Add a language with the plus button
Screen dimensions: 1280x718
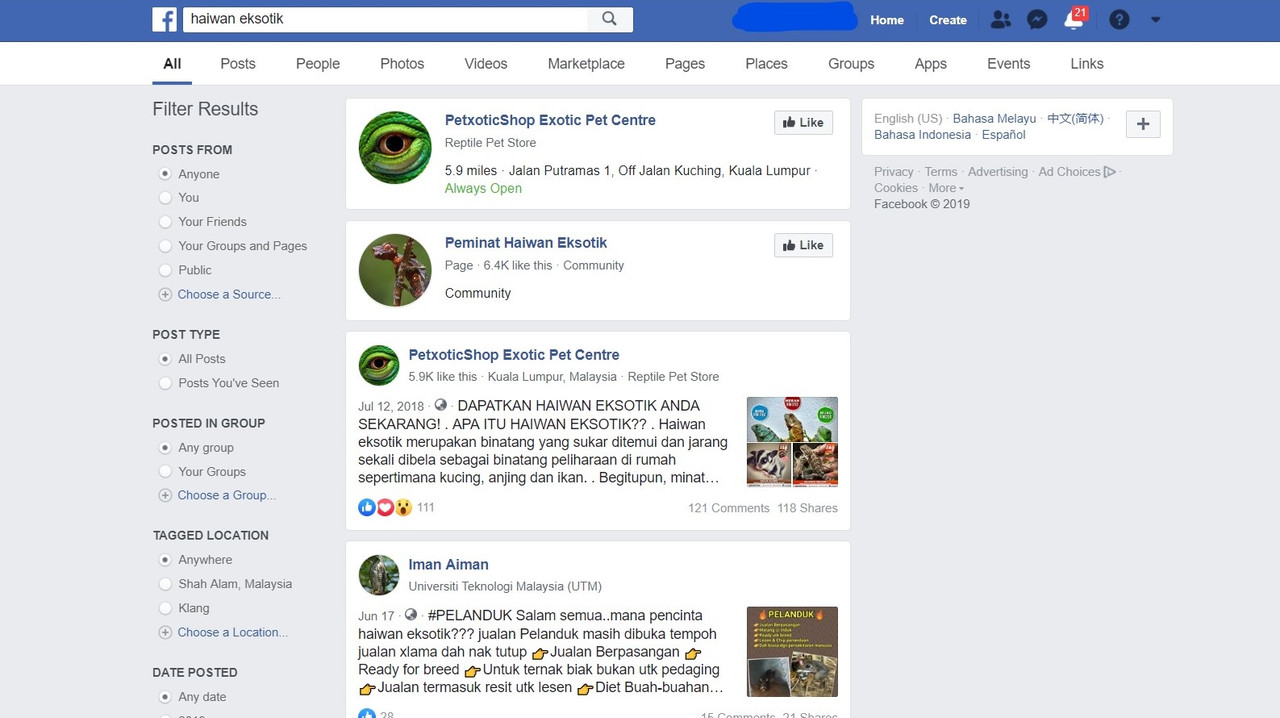1143,125
